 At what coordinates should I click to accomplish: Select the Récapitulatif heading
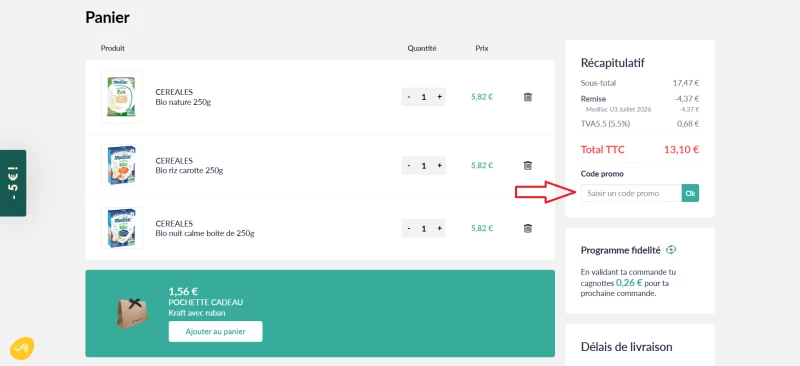[x=613, y=63]
